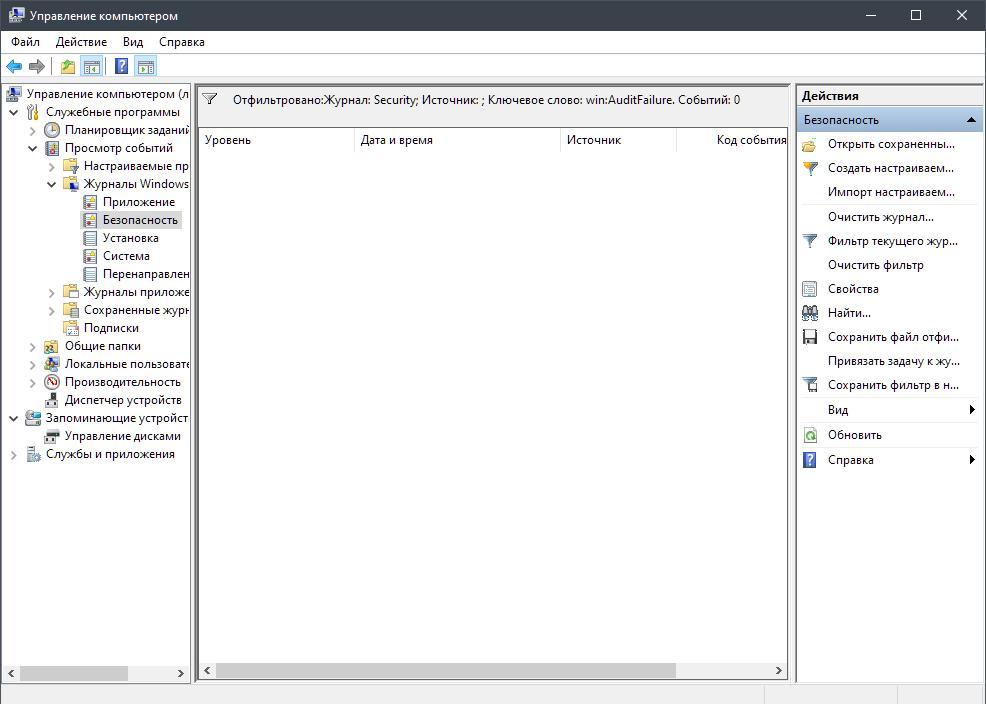Click the Application log icon
Viewport: 986px width, 704px height.
[x=91, y=202]
